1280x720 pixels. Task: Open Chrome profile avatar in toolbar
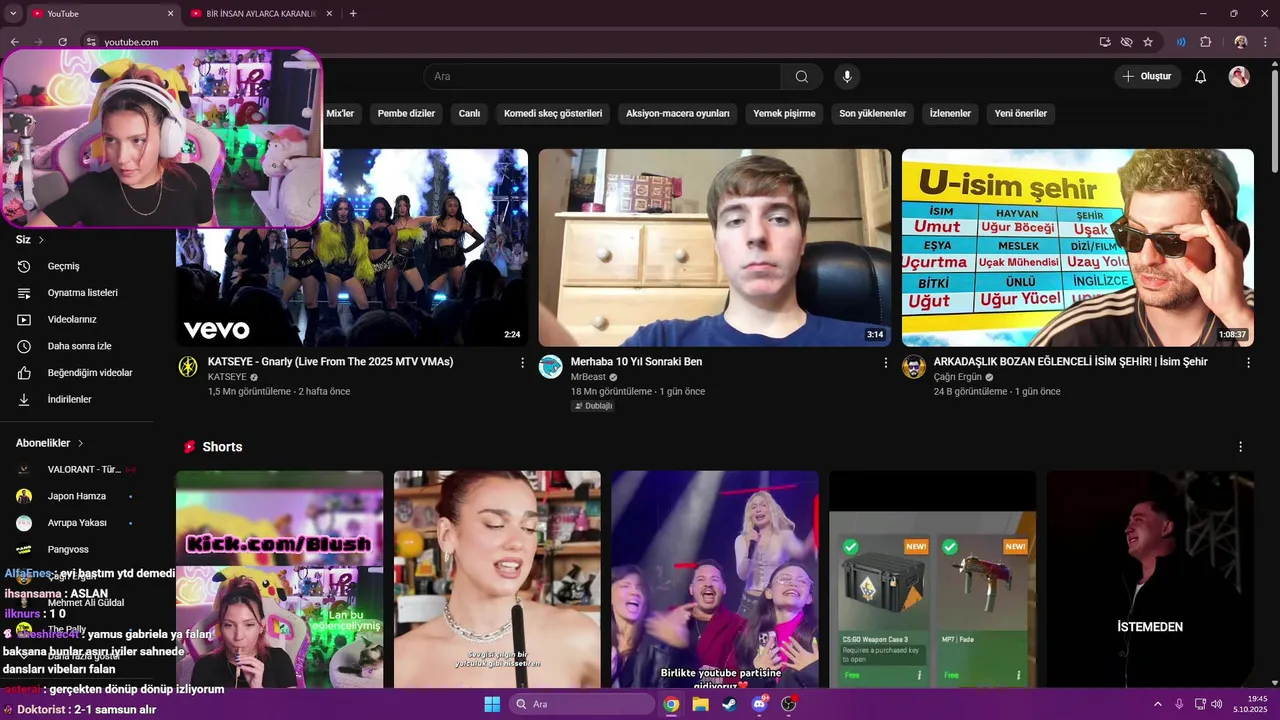pos(1241,42)
